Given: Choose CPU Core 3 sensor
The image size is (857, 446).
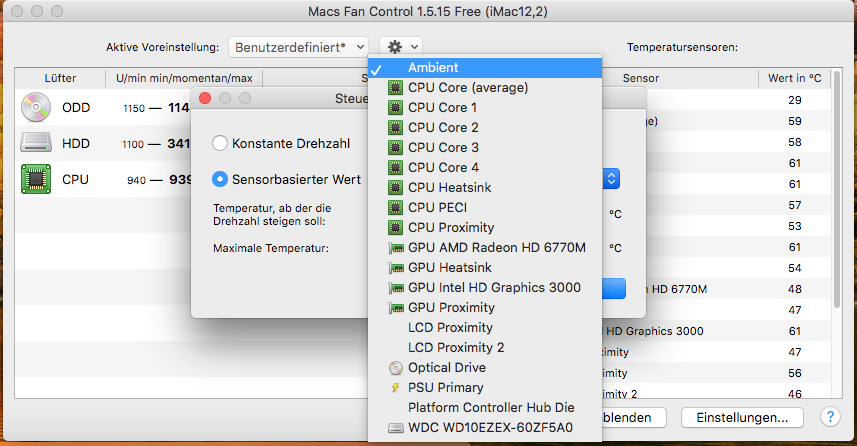Looking at the screenshot, I should [x=485, y=148].
